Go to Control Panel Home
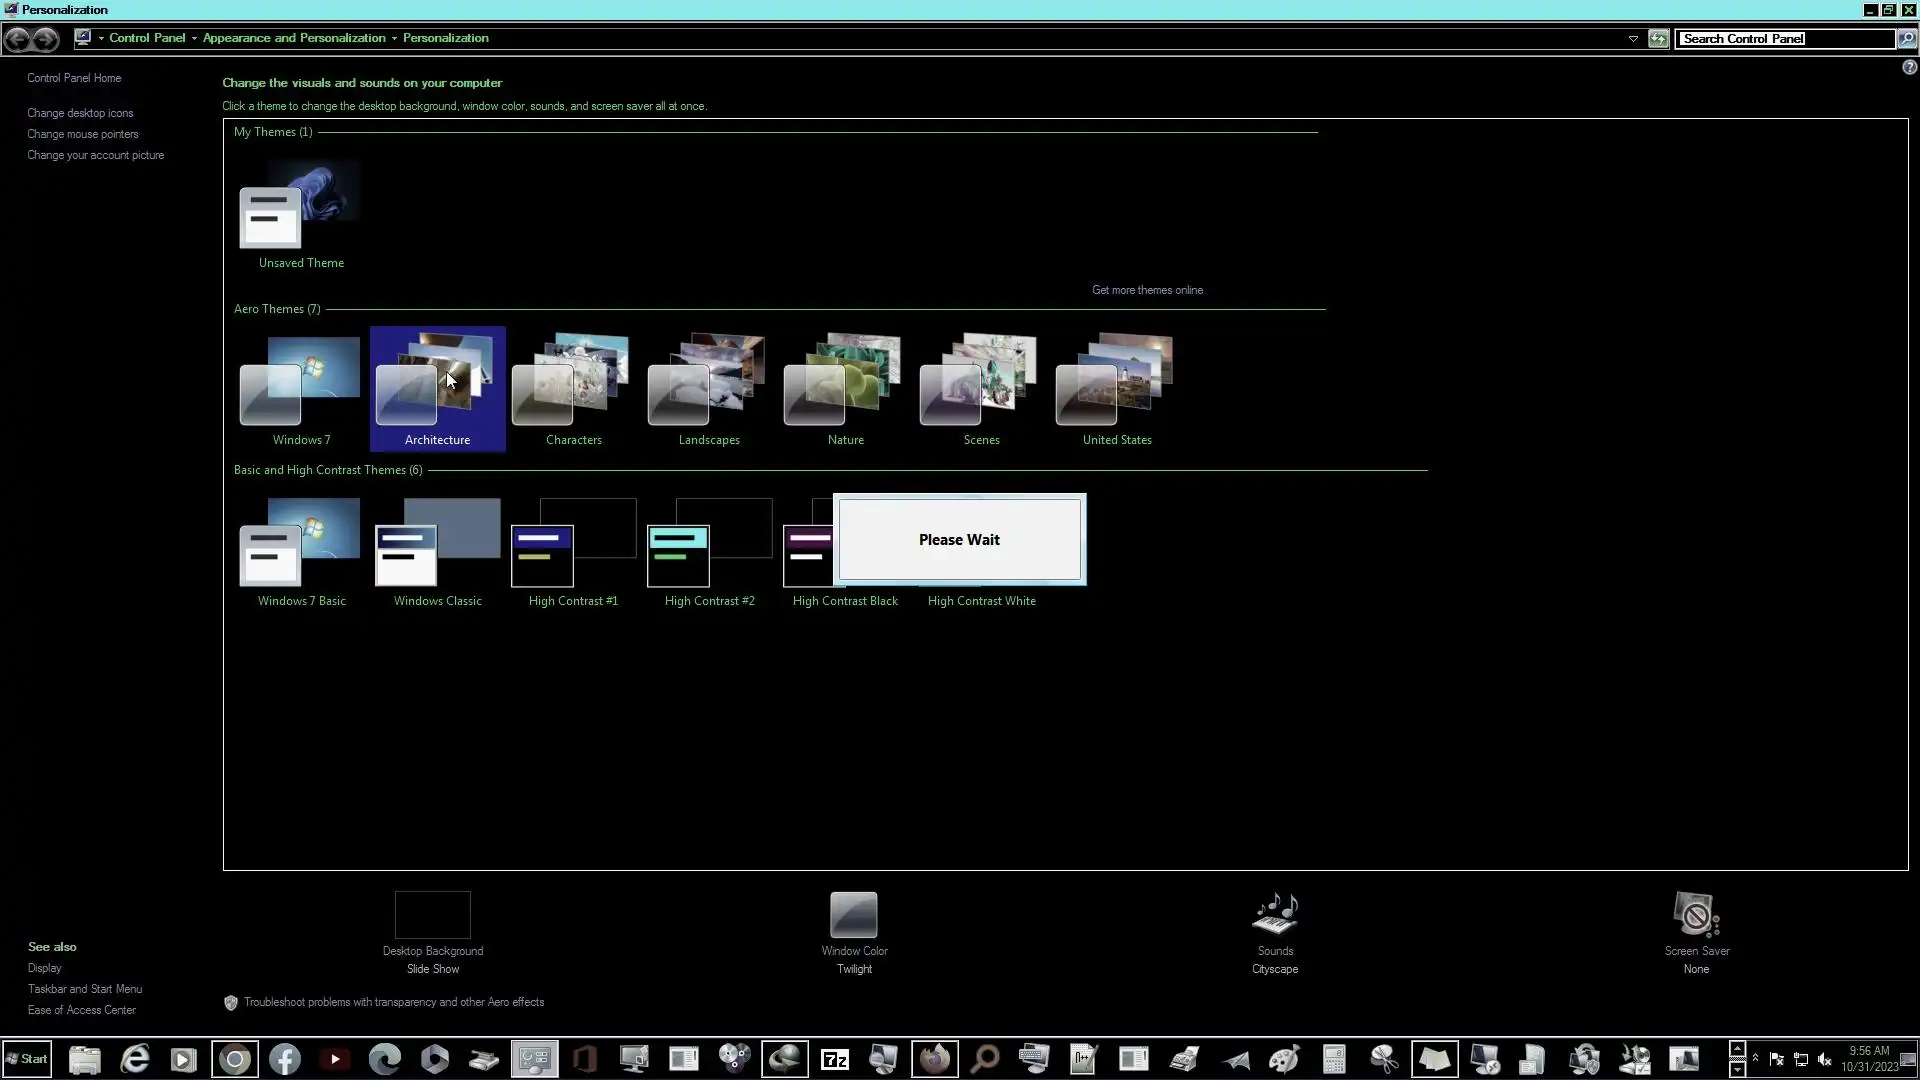The width and height of the screenshot is (1920, 1080). pos(74,78)
